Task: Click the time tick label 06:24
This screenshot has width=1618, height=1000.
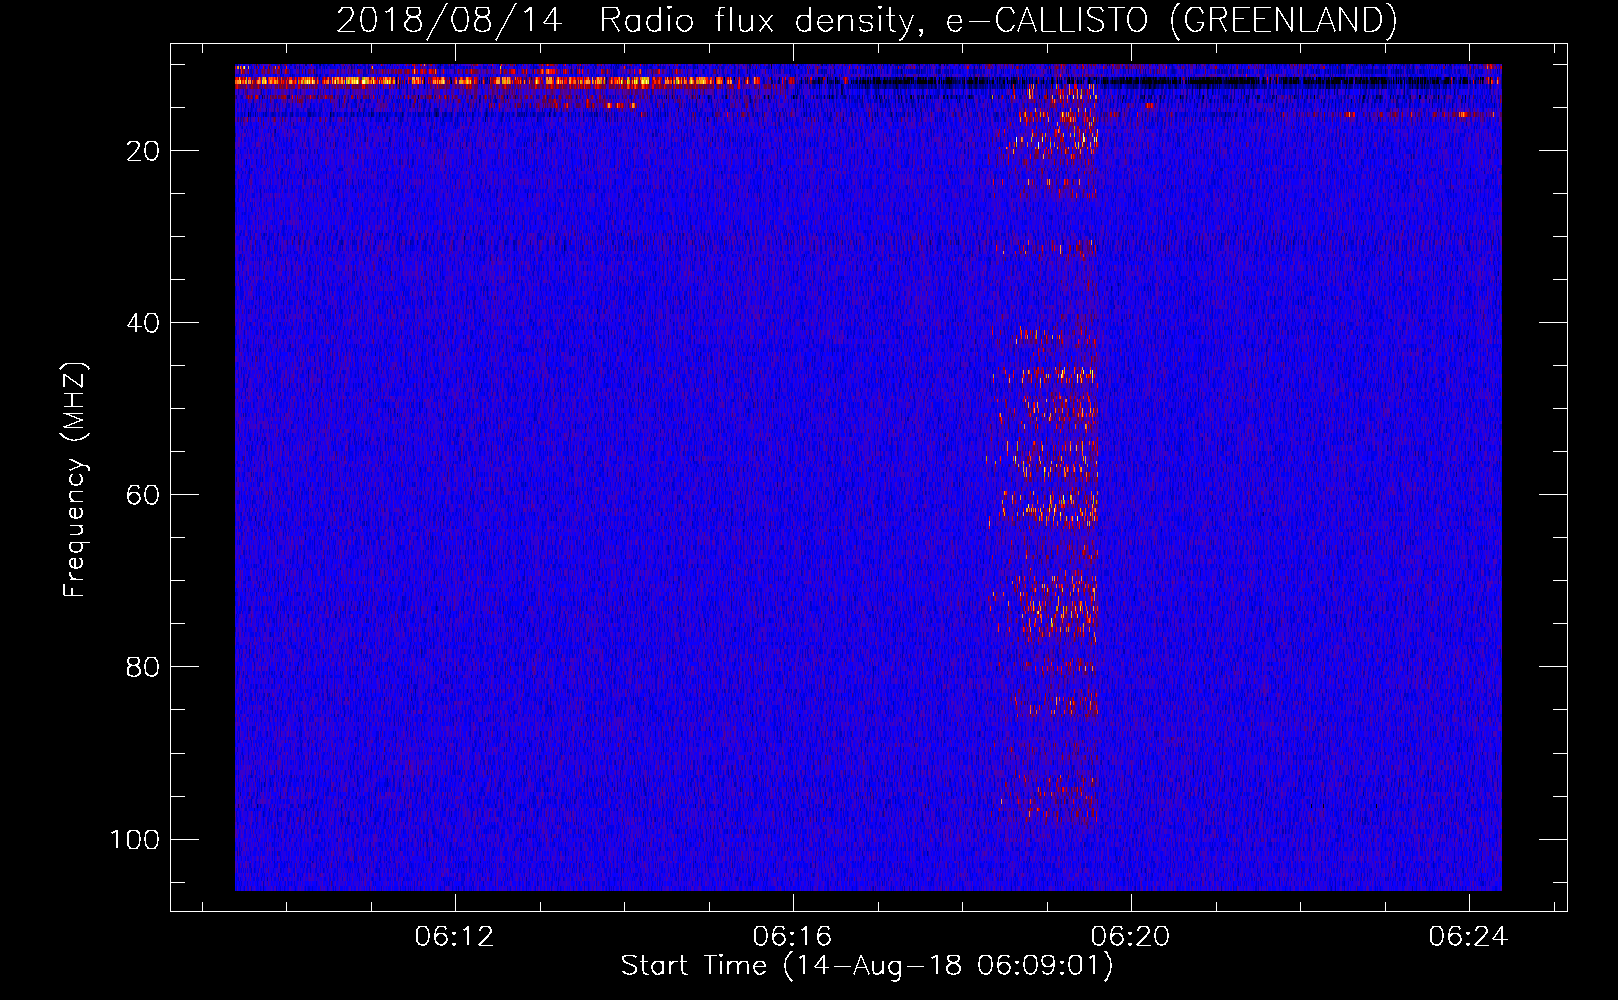Action: click(1469, 937)
